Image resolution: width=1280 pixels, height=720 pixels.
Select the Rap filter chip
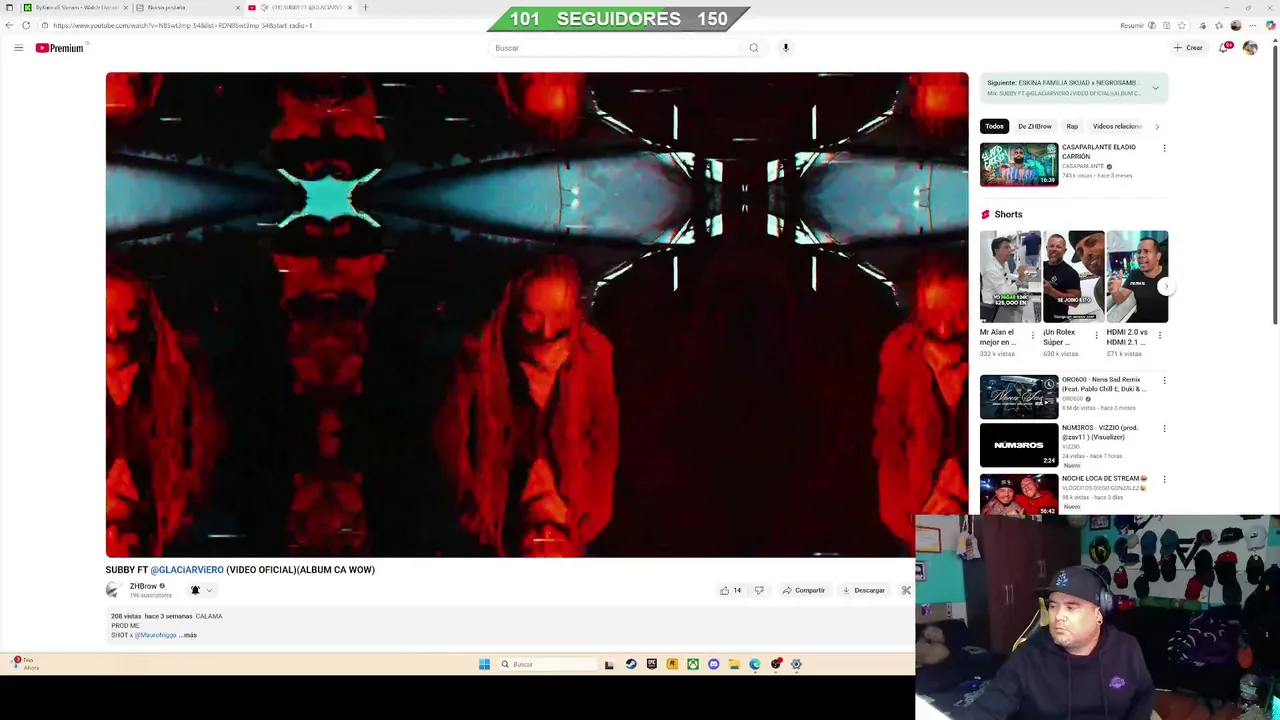1072,126
